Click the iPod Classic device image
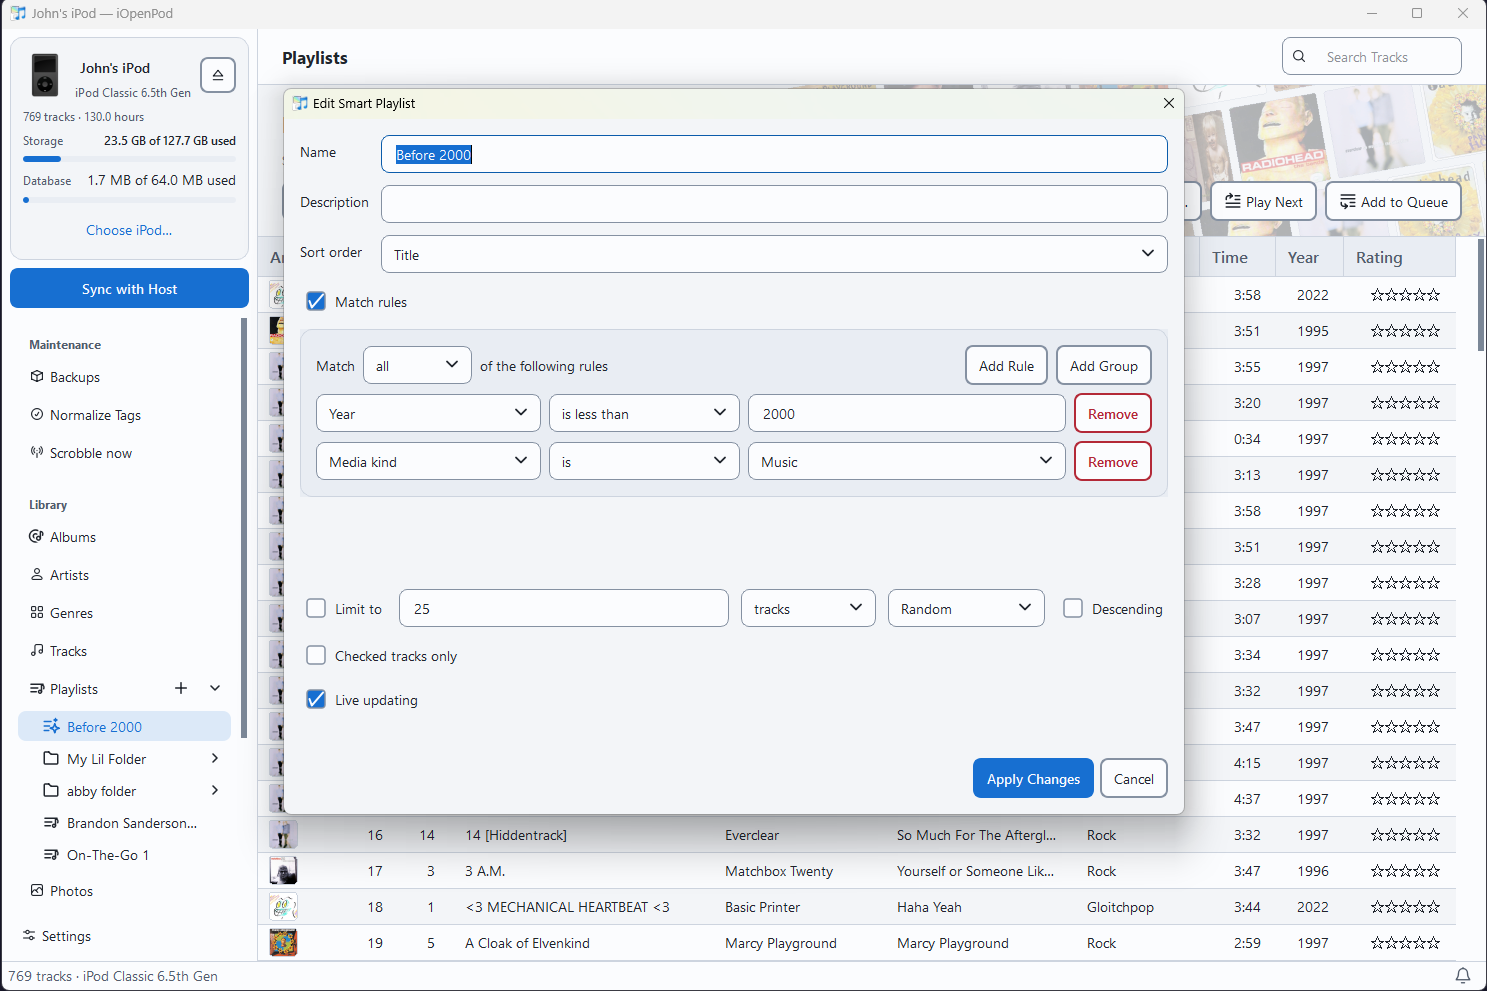 point(45,76)
